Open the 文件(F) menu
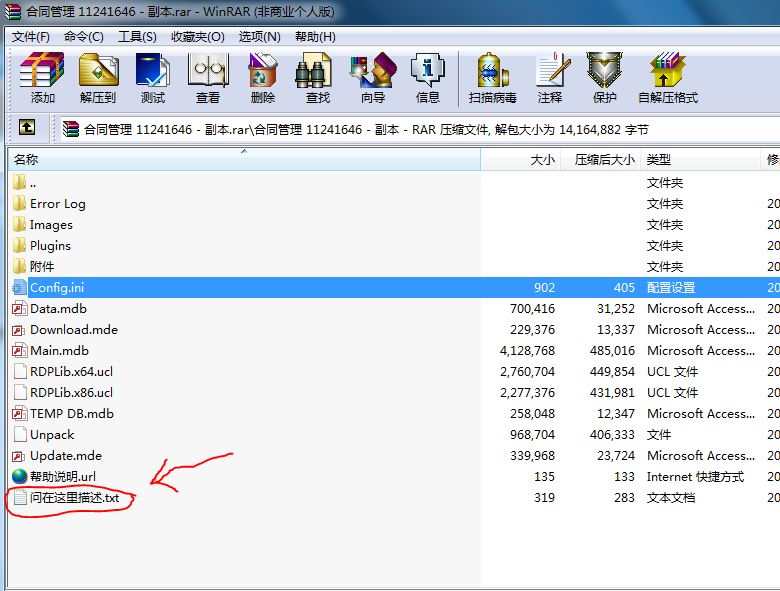 [x=31, y=37]
